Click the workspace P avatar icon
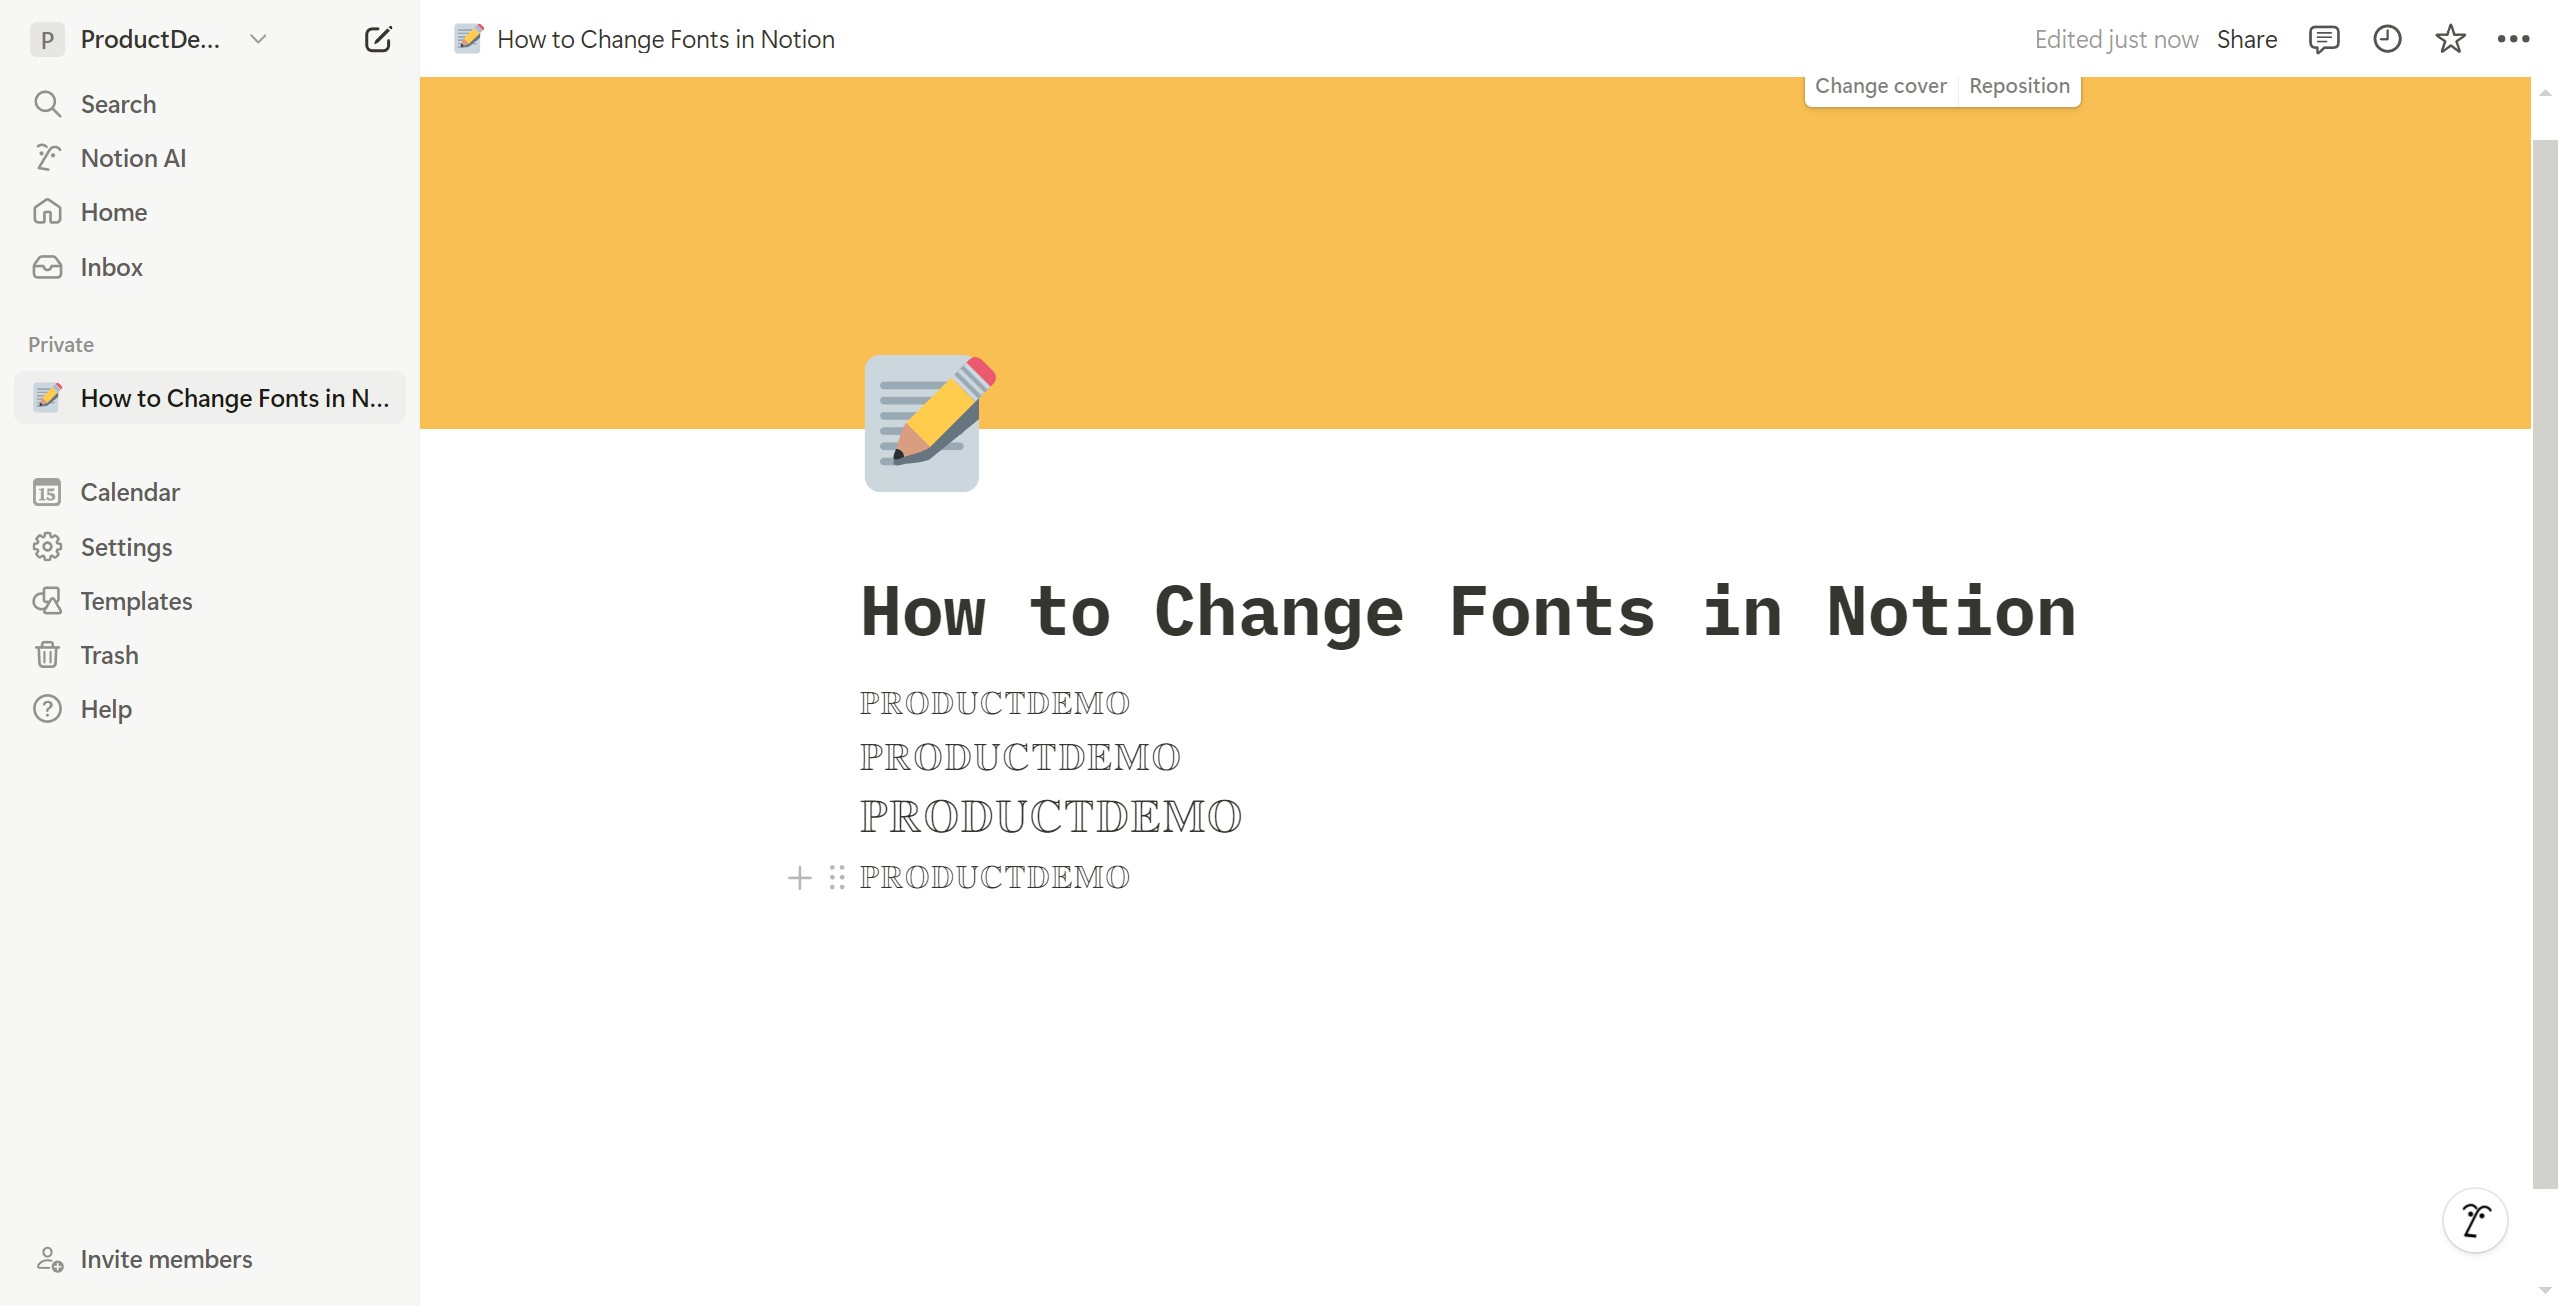Image resolution: width=2561 pixels, height=1306 pixels. tap(47, 40)
